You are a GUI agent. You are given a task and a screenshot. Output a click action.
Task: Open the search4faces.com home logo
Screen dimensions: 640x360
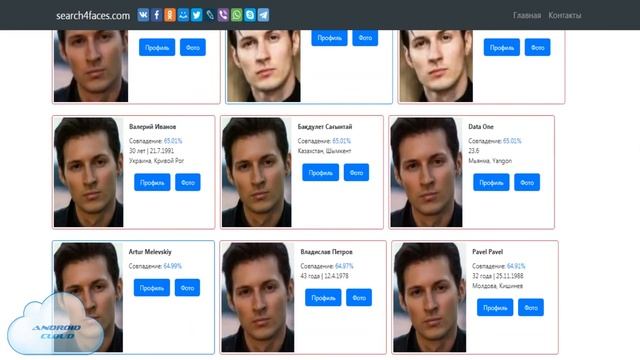pos(93,16)
